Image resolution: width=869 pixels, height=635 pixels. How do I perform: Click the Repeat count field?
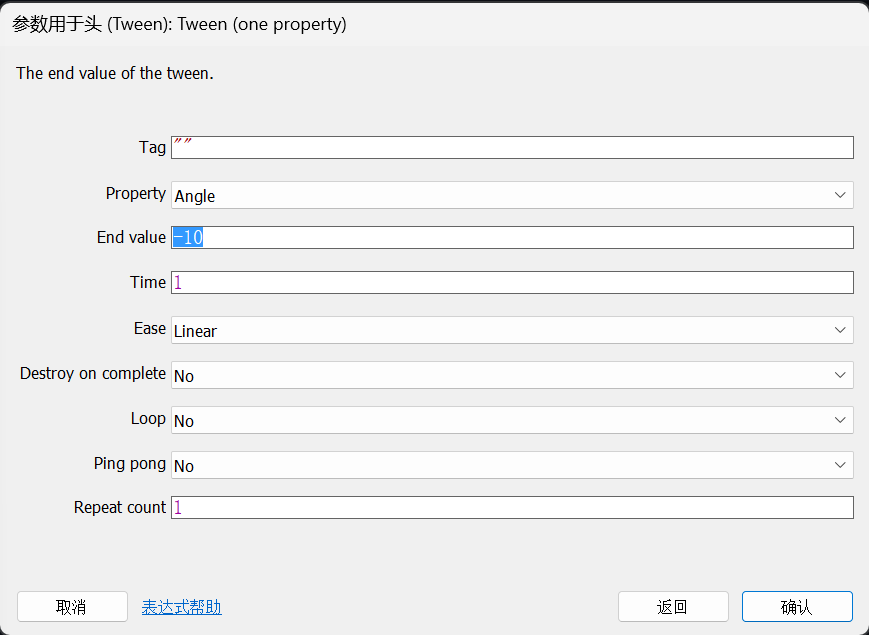click(x=512, y=507)
